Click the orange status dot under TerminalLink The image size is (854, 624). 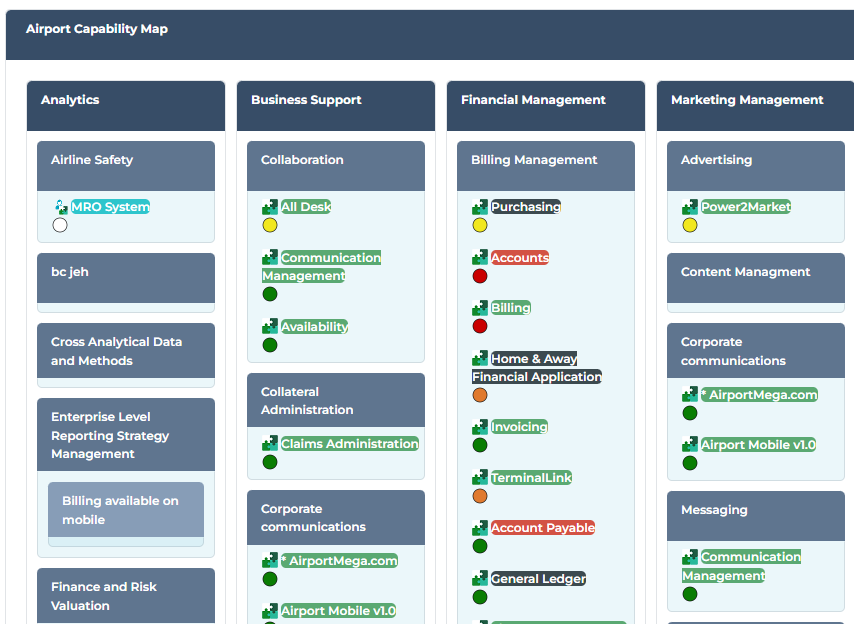click(480, 496)
